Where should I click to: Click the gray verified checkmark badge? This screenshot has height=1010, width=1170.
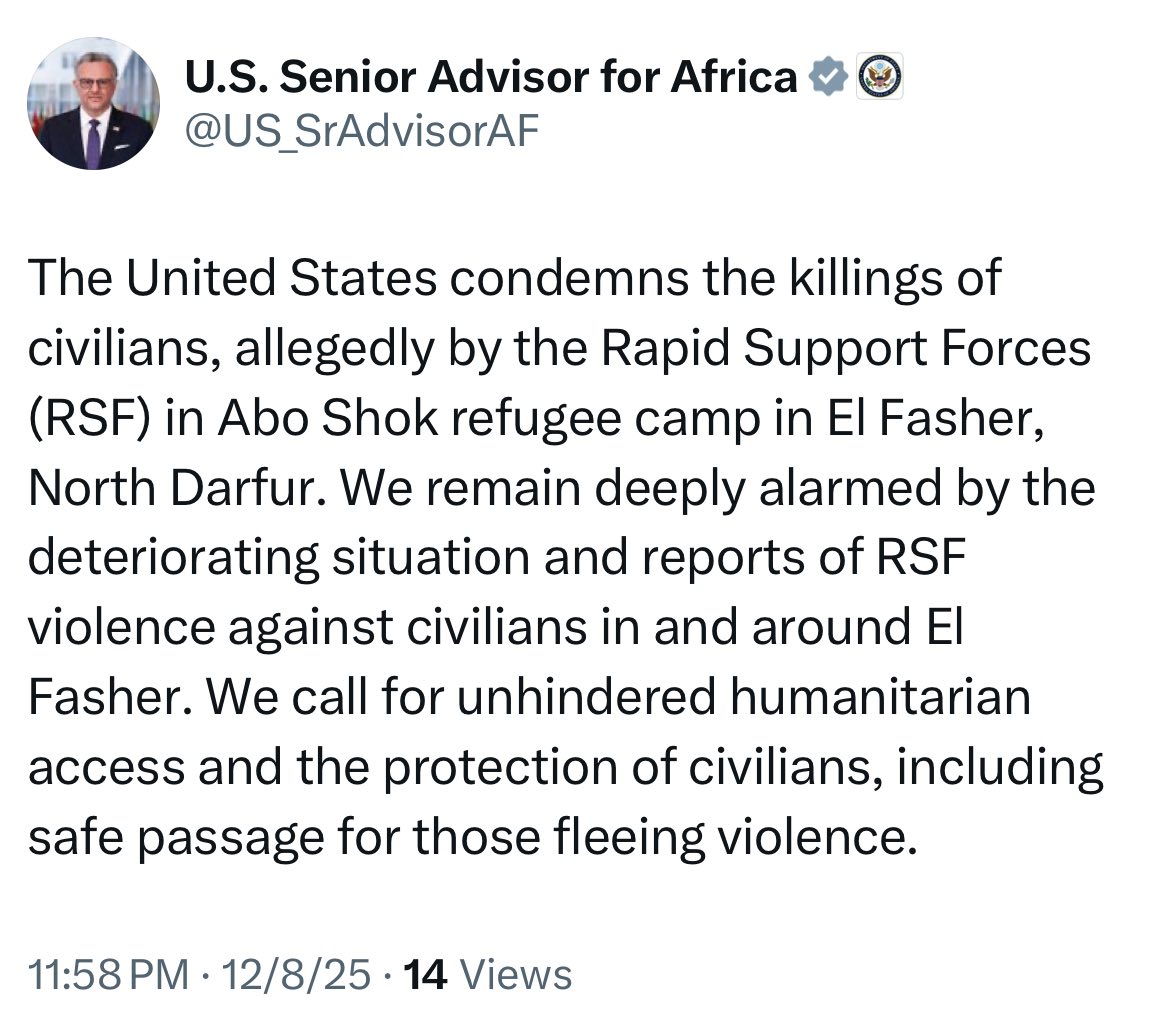[828, 78]
